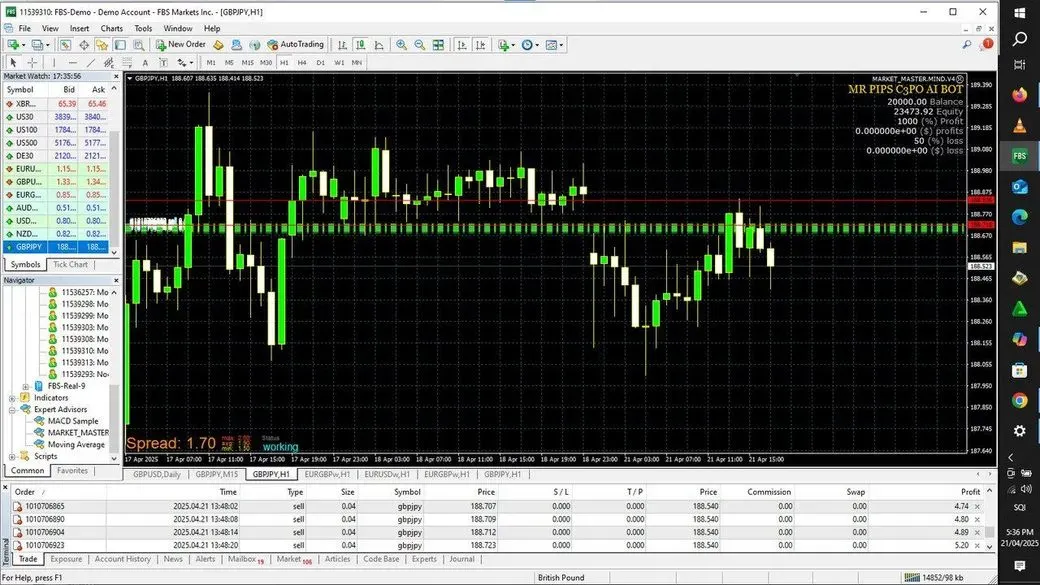Screen dimensions: 1040x585
Task: Click the New Order button
Action: click(x=180, y=44)
